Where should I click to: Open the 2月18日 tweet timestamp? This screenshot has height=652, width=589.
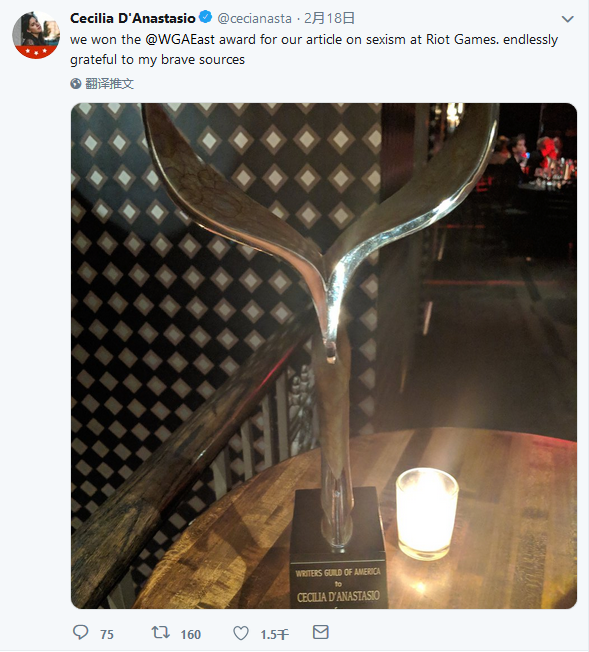click(x=329, y=18)
